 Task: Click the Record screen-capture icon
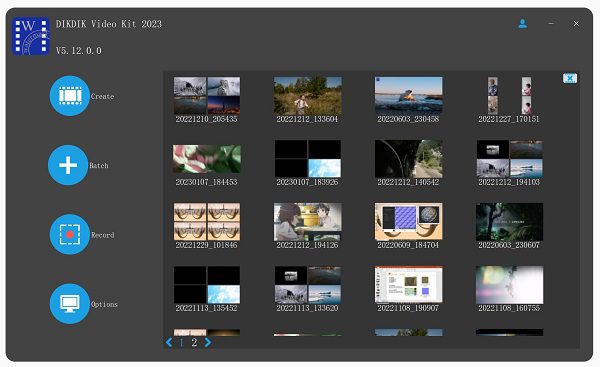tap(70, 234)
